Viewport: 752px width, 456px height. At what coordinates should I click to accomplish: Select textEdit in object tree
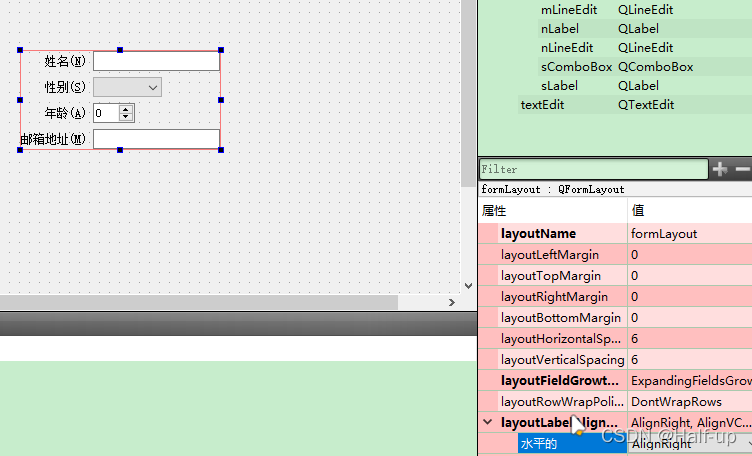[542, 105]
